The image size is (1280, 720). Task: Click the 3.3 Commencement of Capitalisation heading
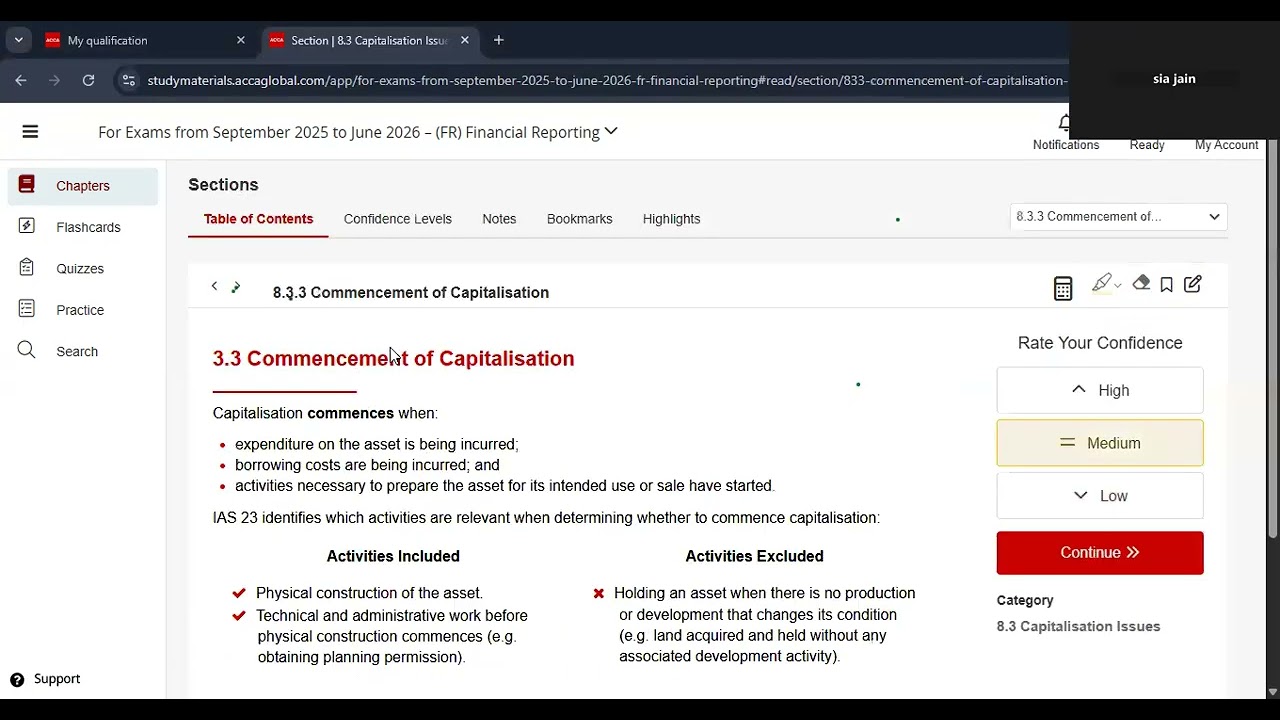pos(393,359)
